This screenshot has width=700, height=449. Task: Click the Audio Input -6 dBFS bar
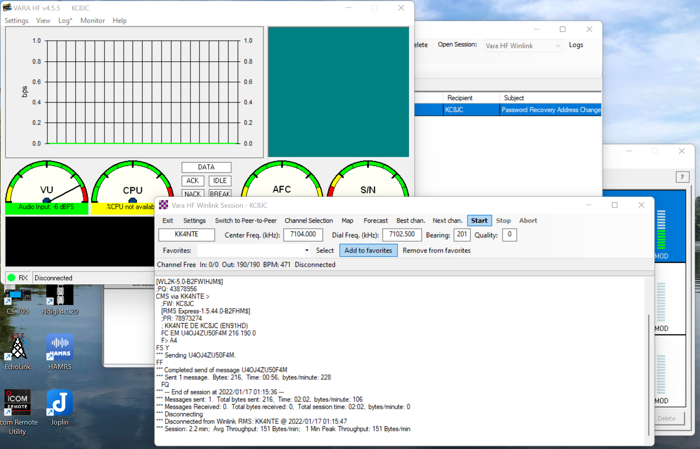click(46, 208)
